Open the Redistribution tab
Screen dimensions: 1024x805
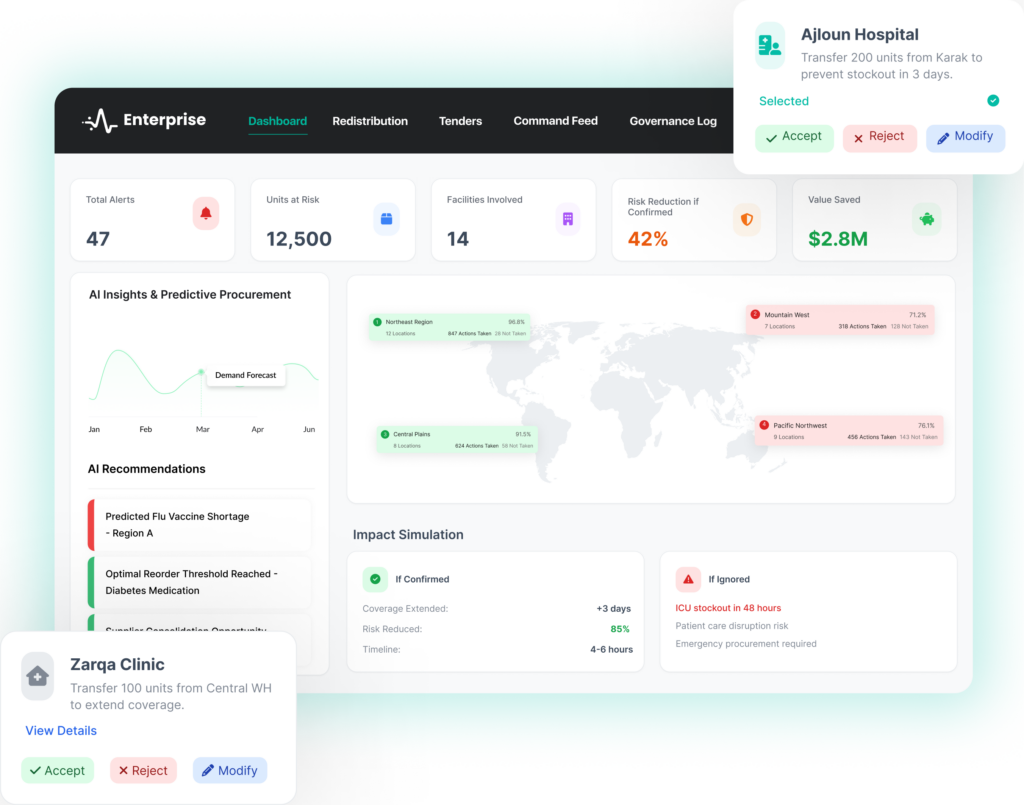(370, 121)
